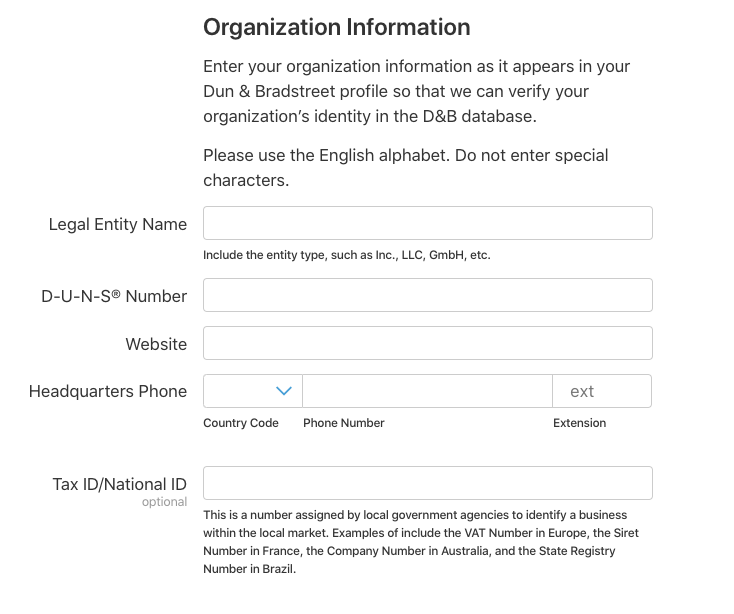This screenshot has height=614, width=734.
Task: Click the Phone Number field
Action: click(x=427, y=391)
